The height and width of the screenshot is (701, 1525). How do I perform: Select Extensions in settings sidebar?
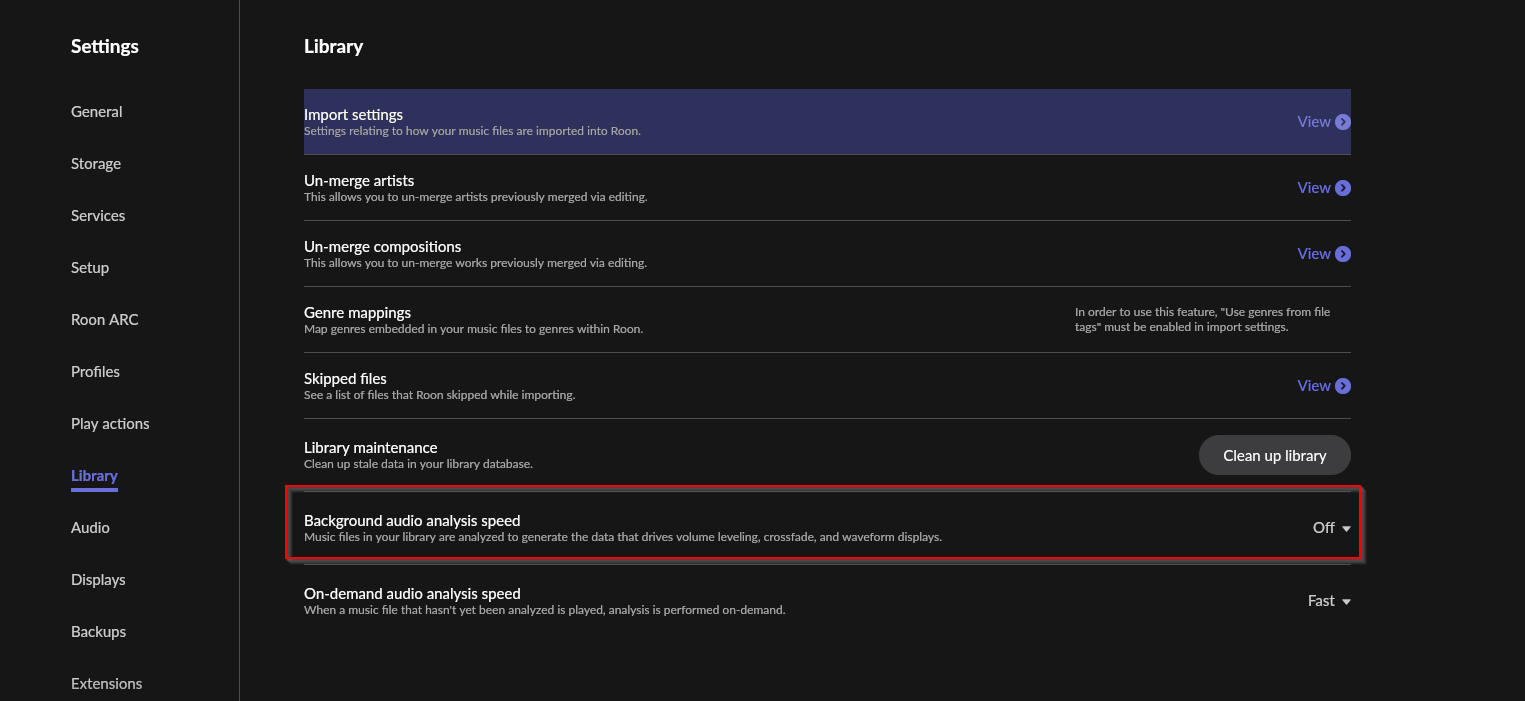(x=106, y=684)
